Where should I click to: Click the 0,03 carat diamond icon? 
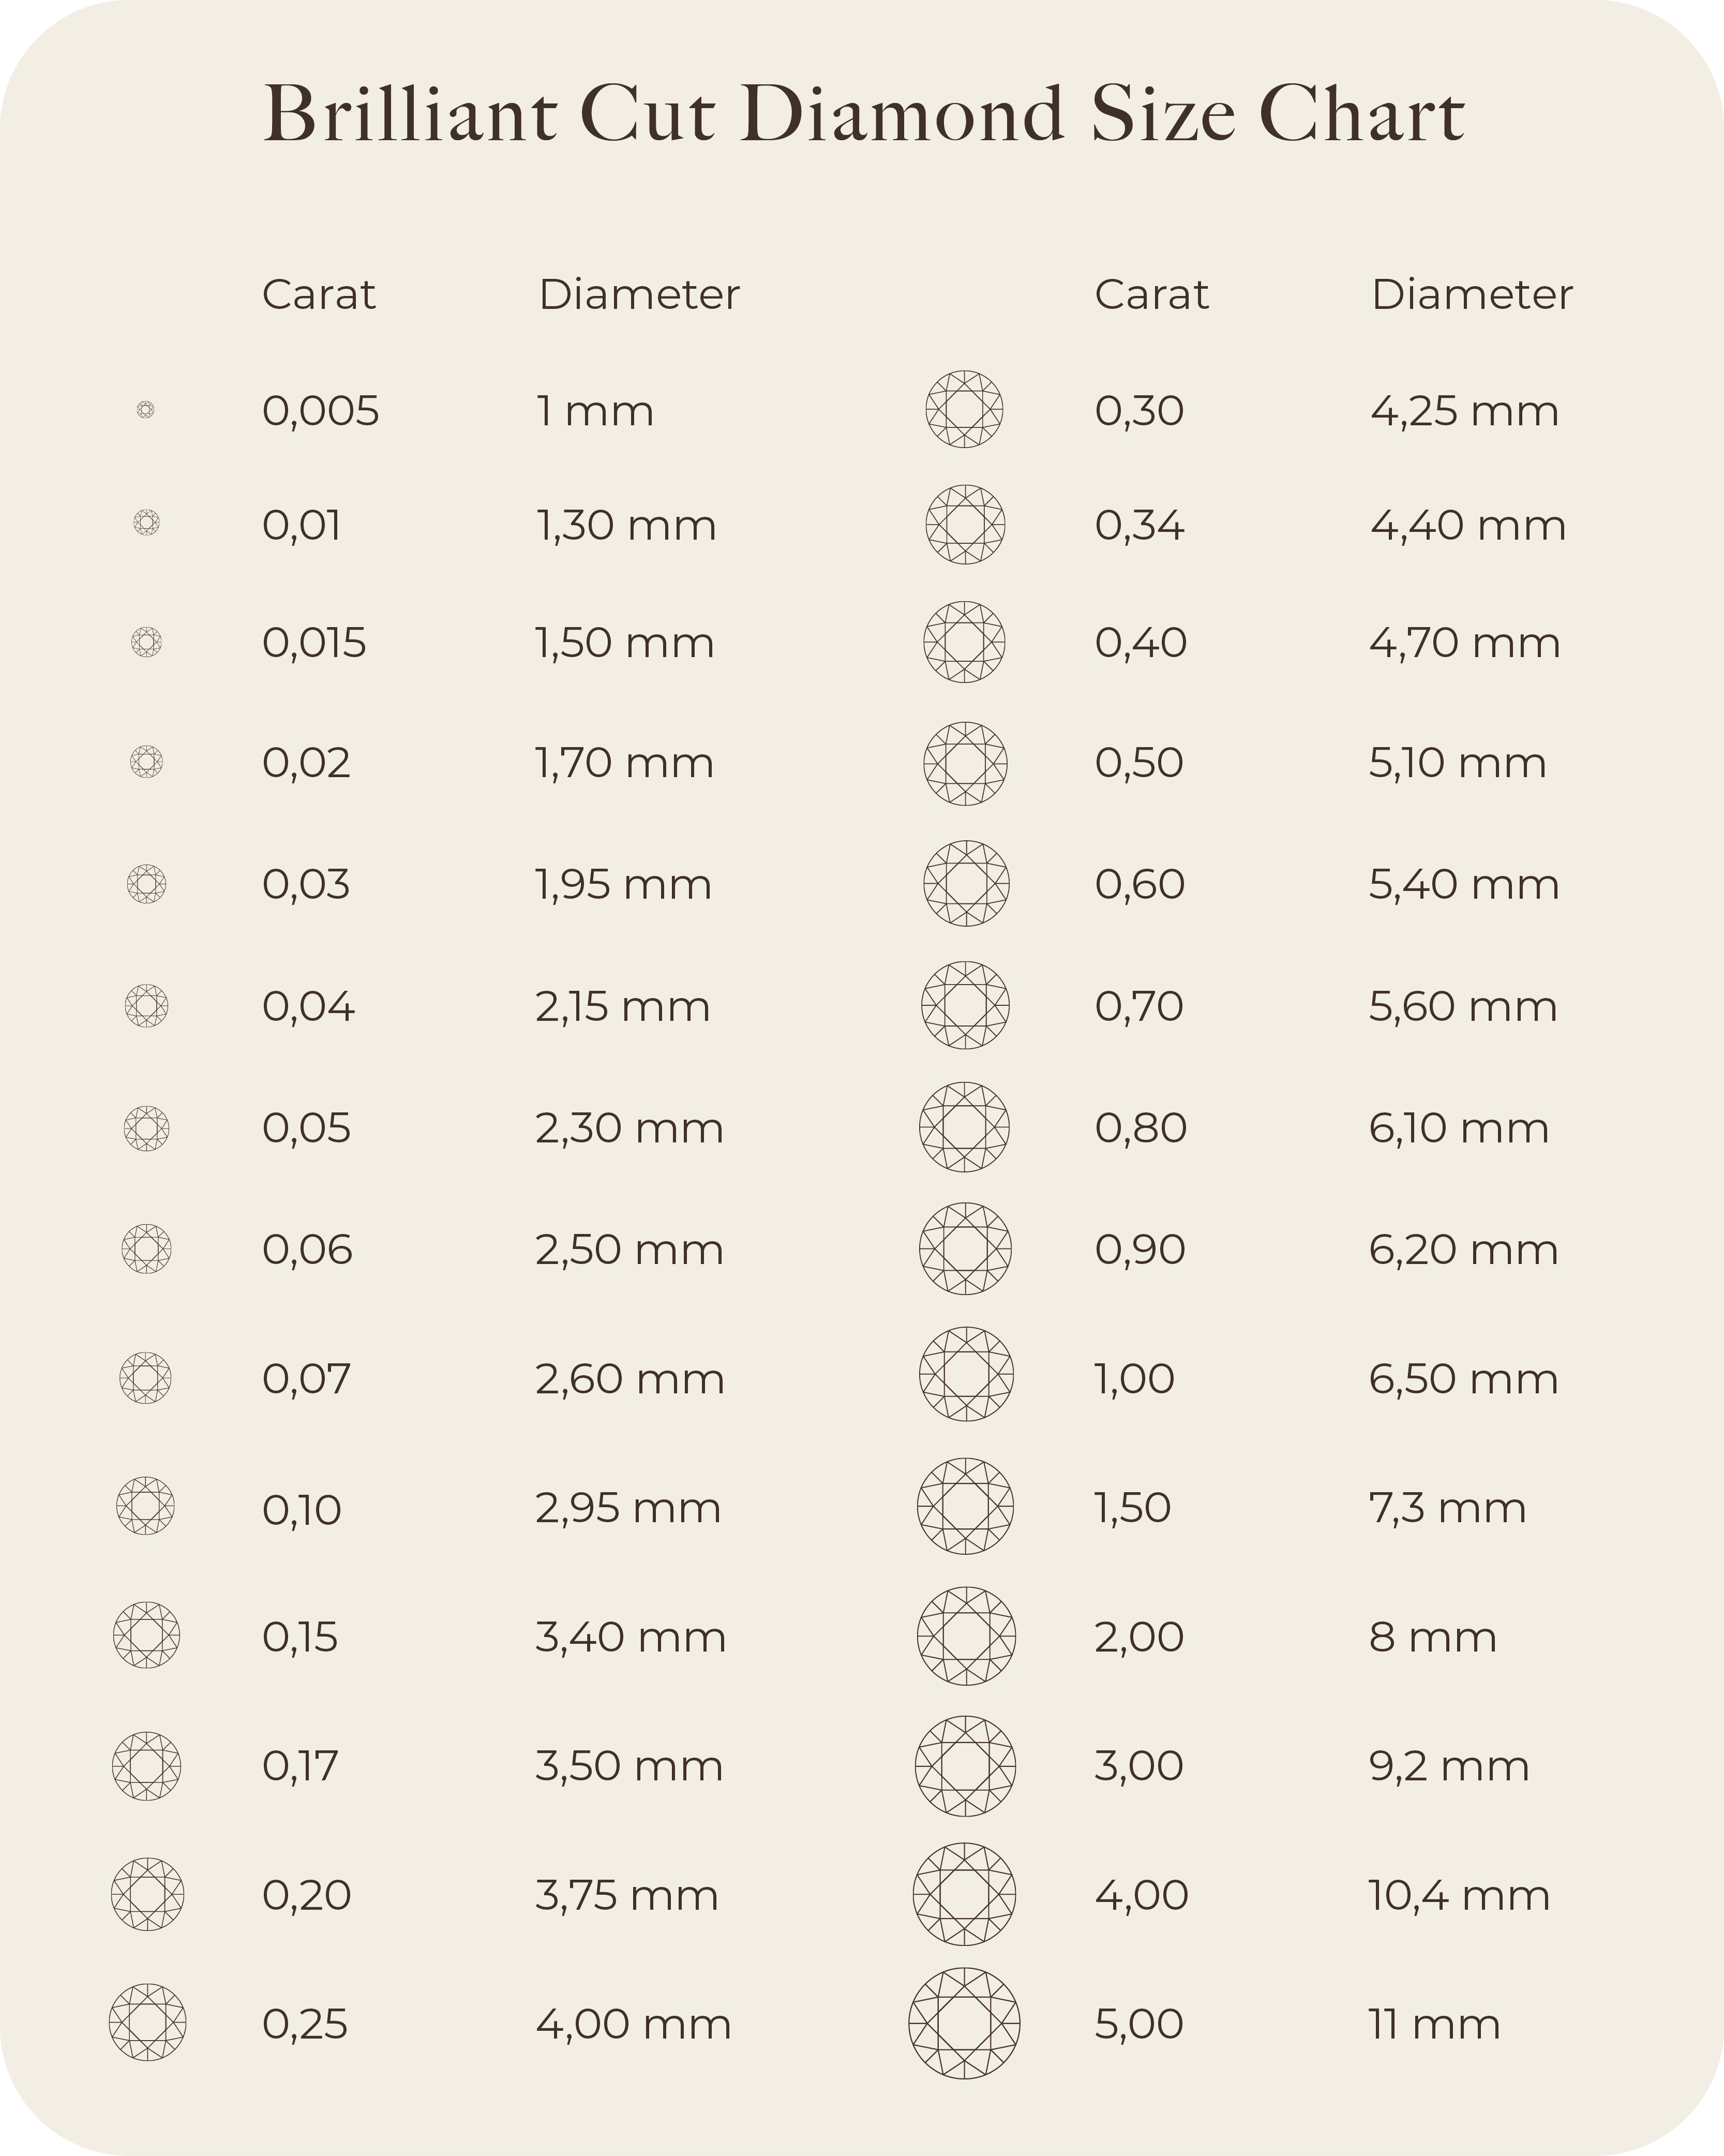point(147,884)
